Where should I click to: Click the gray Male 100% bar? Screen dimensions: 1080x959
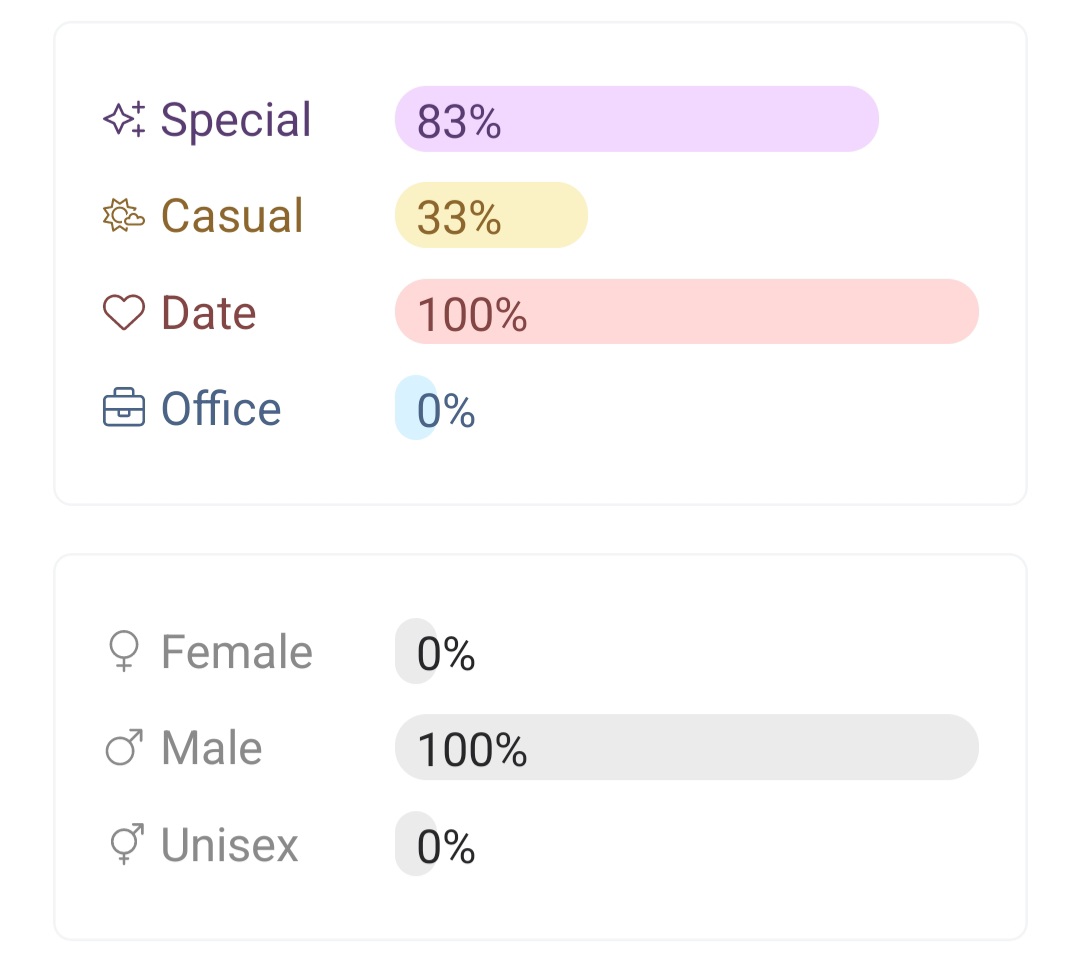pyautogui.click(x=686, y=747)
